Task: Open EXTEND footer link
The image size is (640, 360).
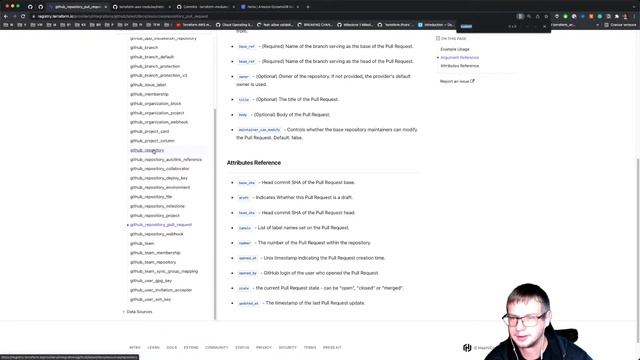Action: (191, 348)
